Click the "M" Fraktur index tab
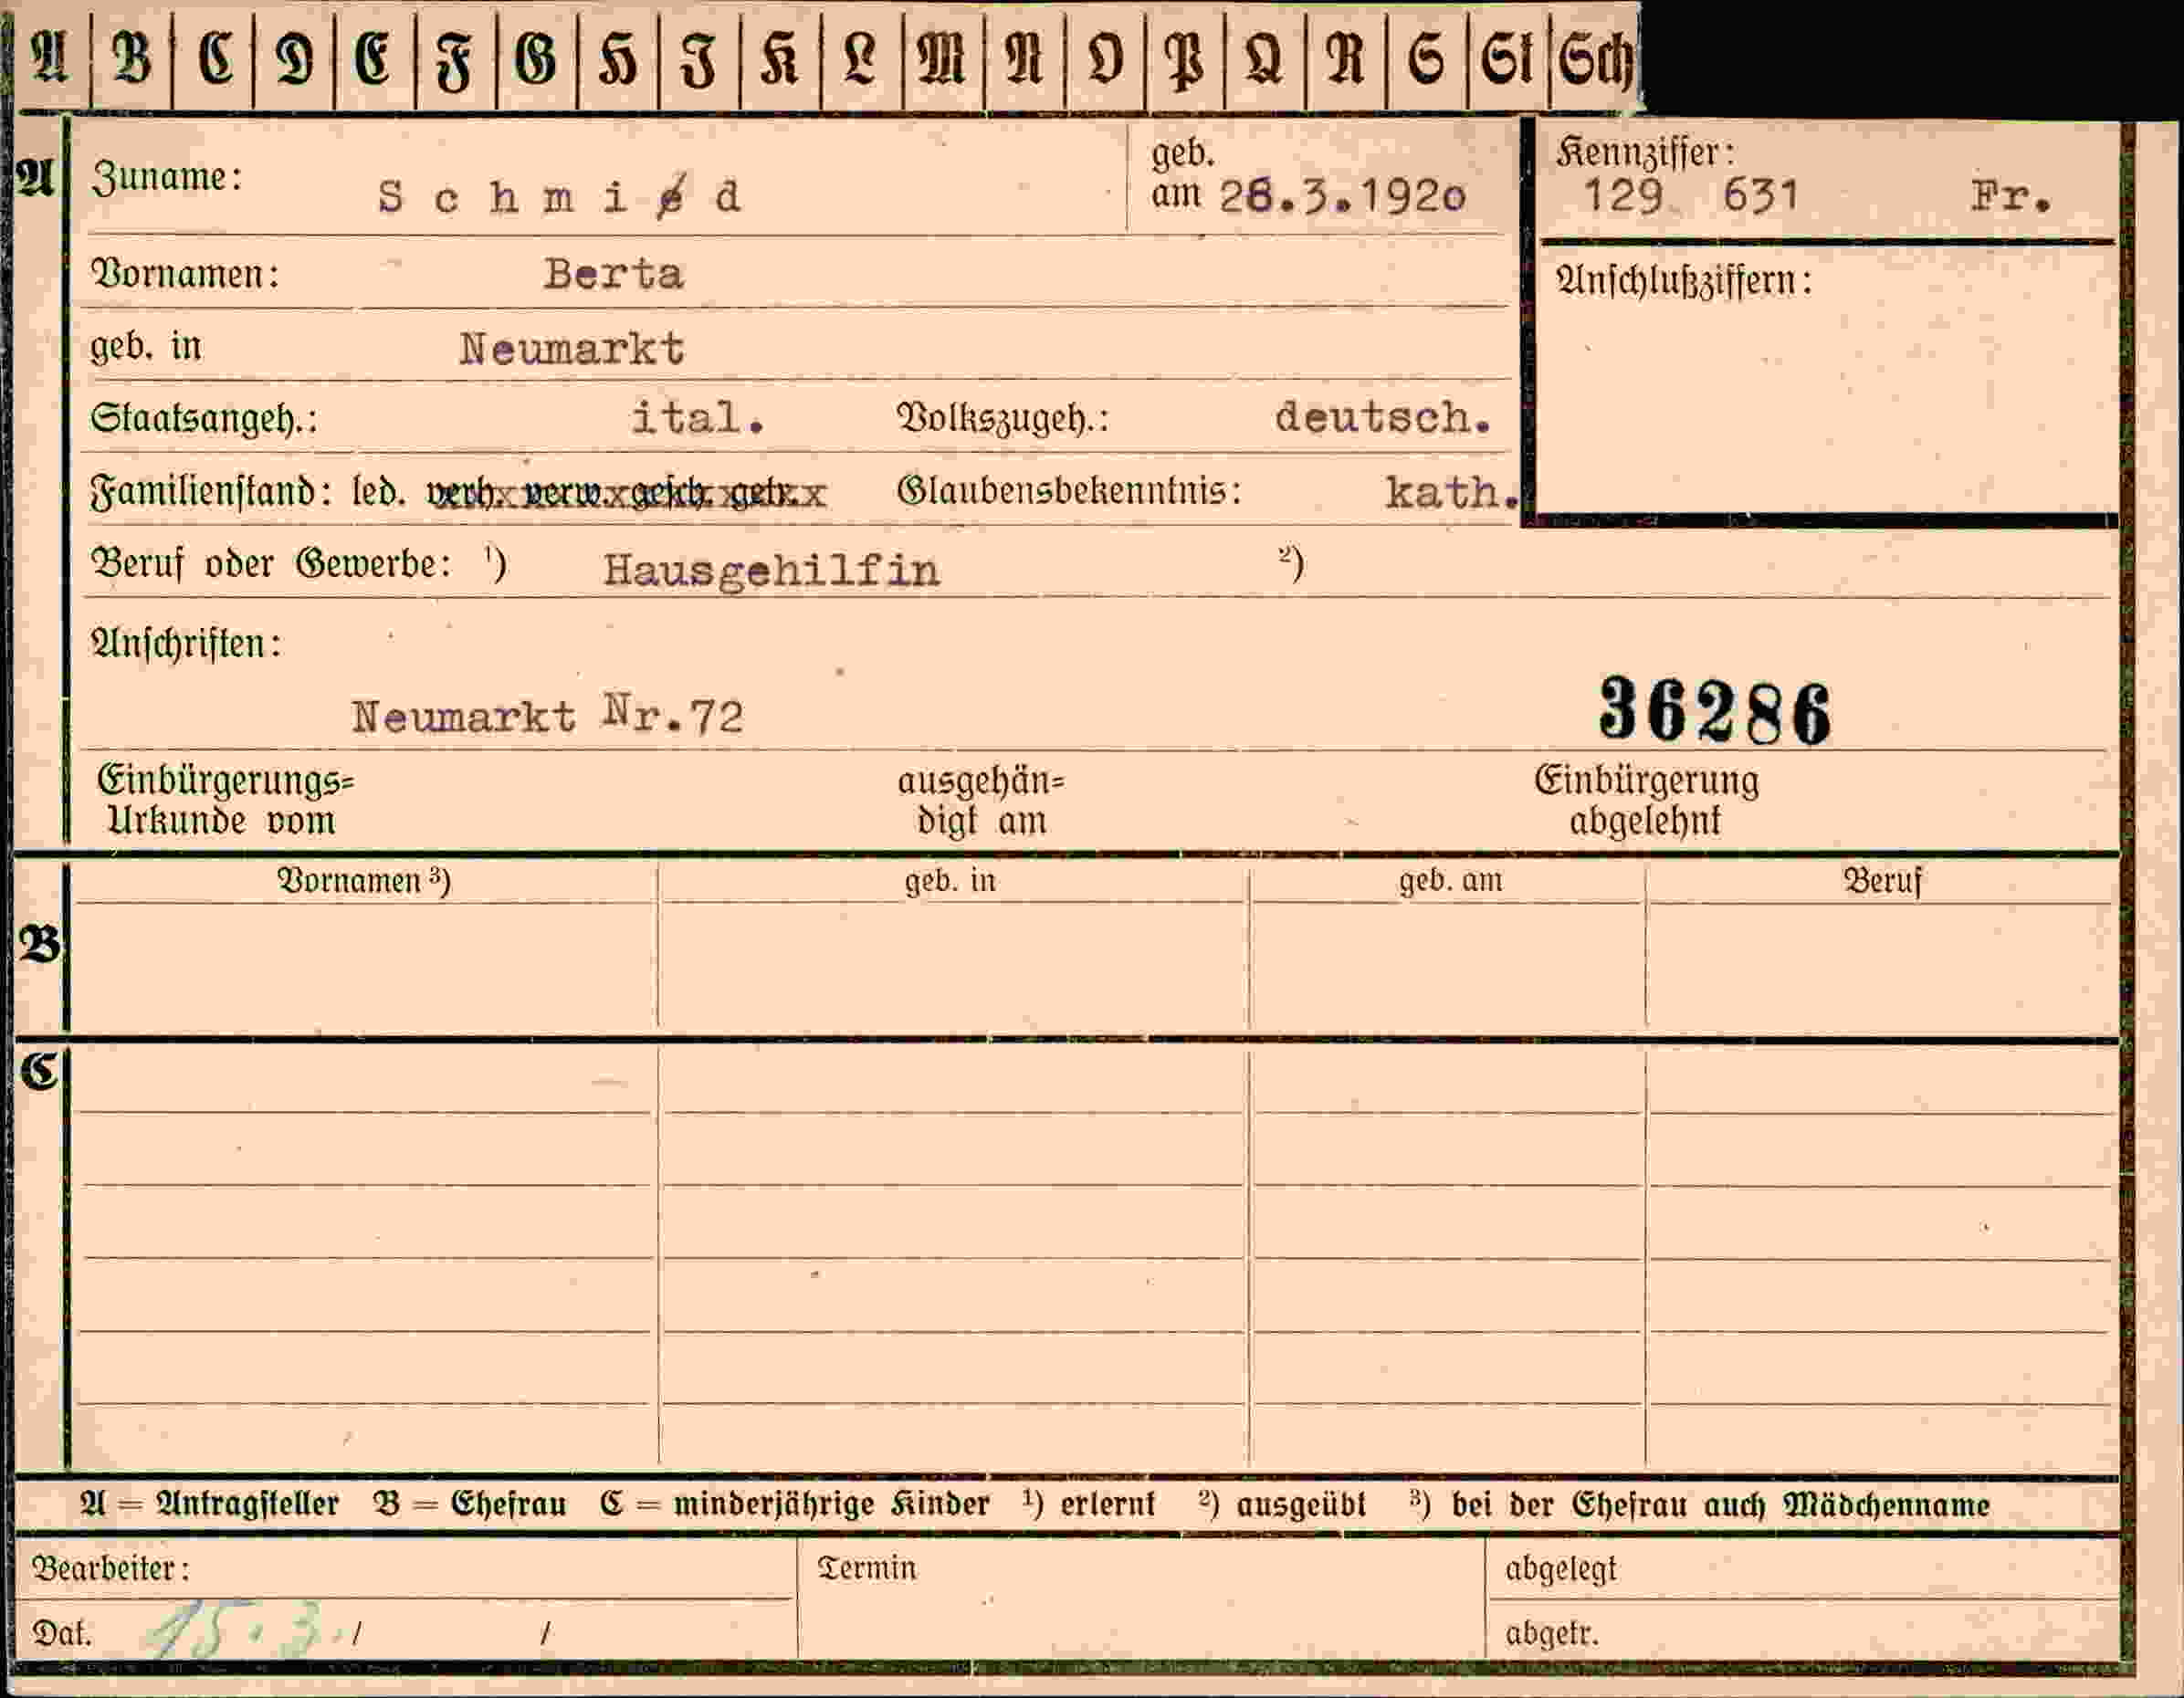Image resolution: width=2184 pixels, height=1698 pixels. coord(942,59)
